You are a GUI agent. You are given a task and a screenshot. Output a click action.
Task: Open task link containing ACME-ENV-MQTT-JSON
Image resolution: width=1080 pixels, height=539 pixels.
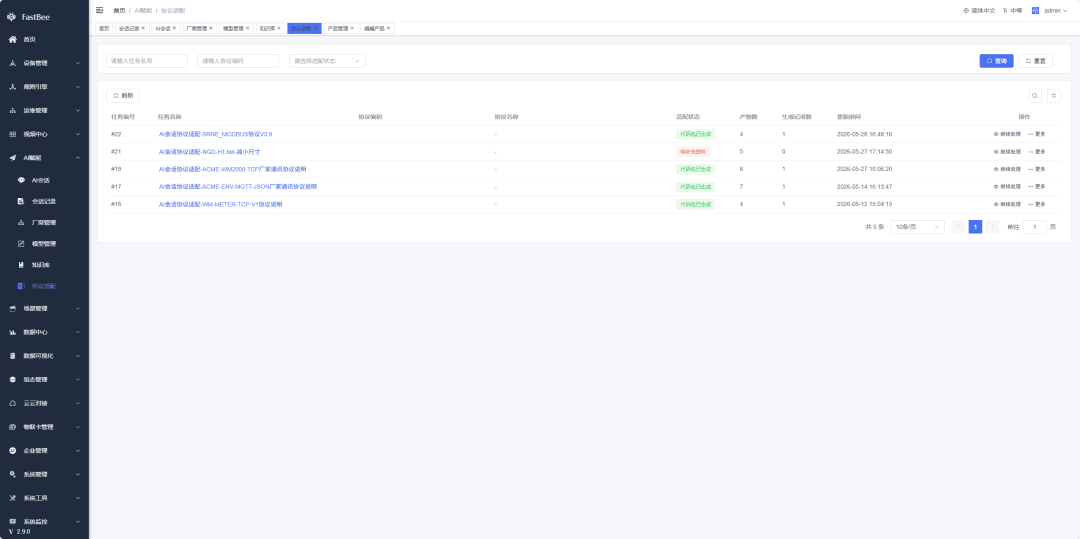tap(238, 187)
